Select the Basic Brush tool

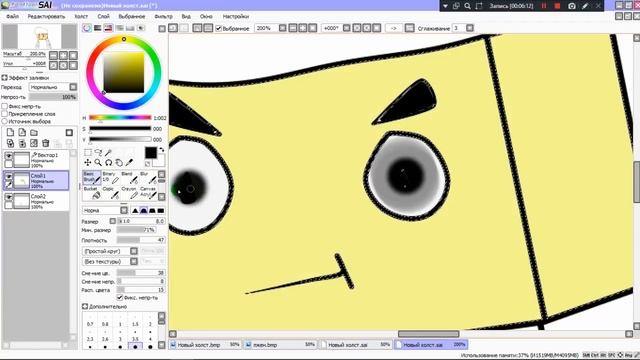[x=91, y=178]
